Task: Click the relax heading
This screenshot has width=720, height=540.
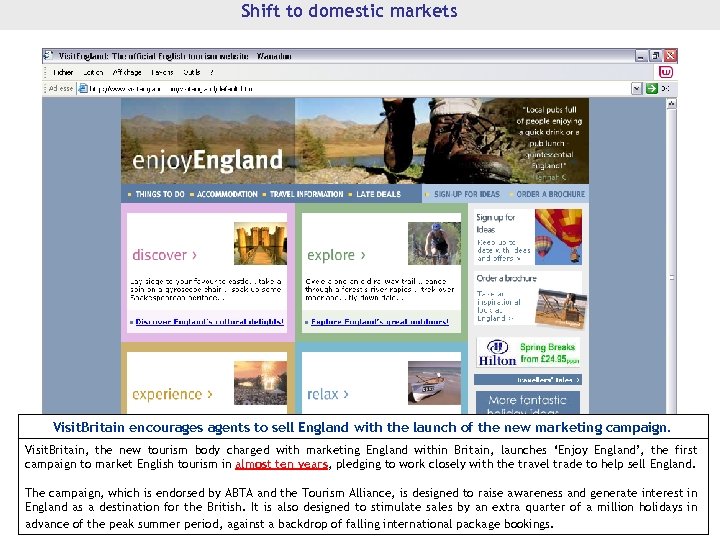Action: click(x=327, y=394)
